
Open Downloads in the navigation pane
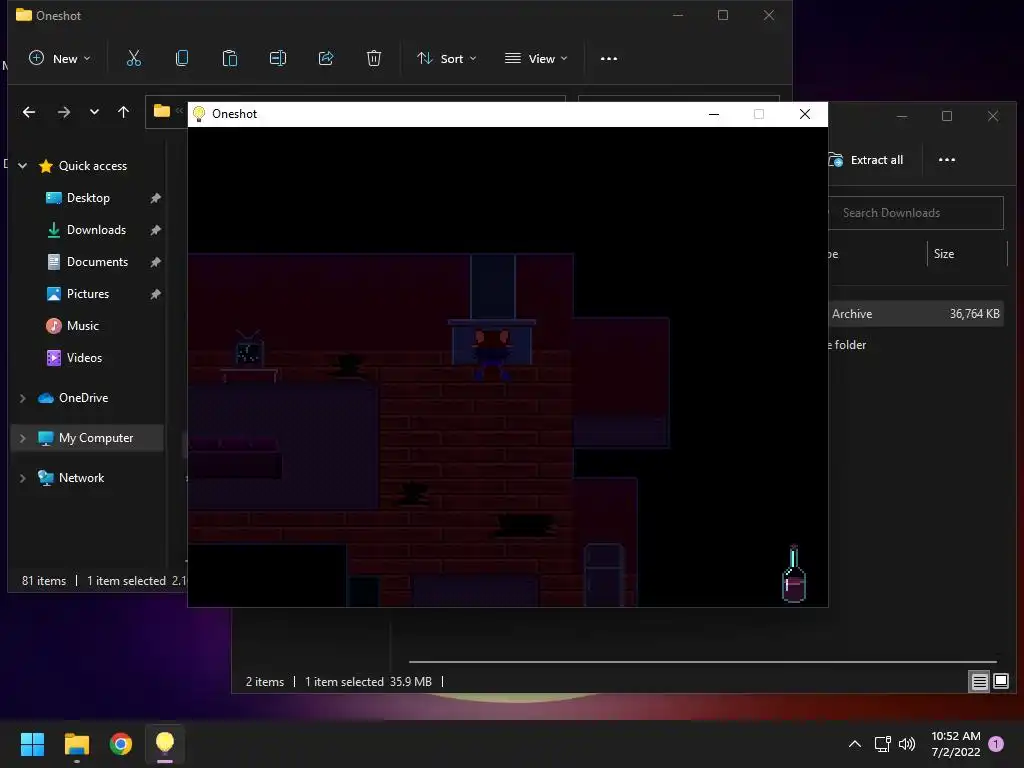(x=96, y=230)
